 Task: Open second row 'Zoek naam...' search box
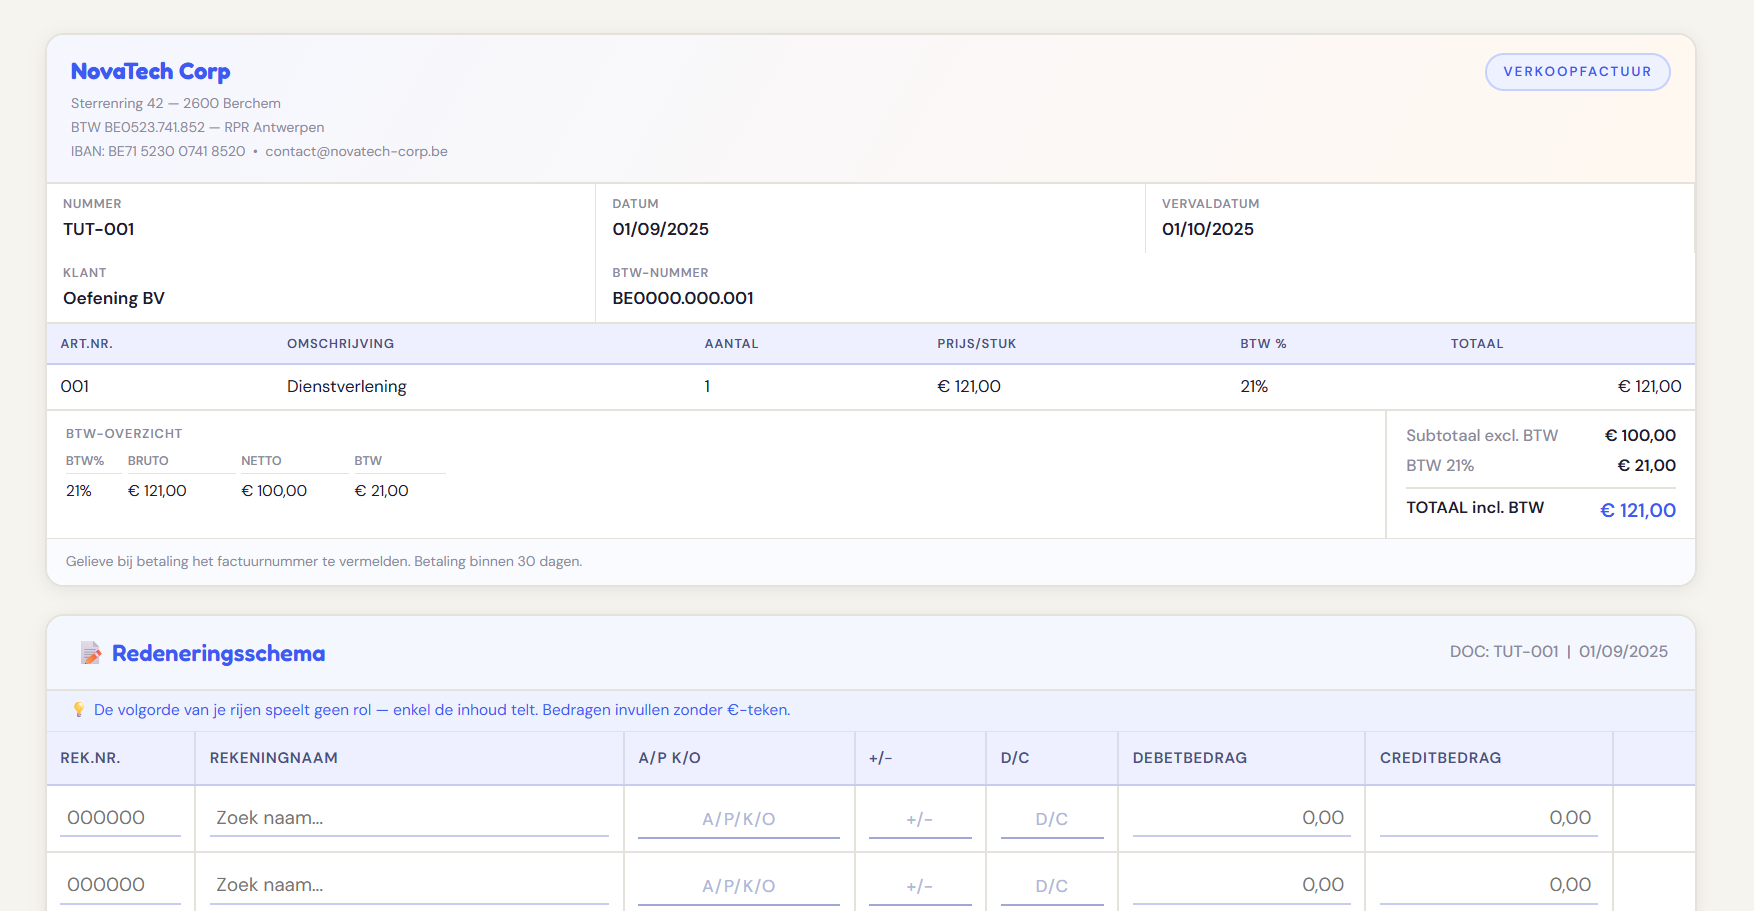[x=409, y=885]
